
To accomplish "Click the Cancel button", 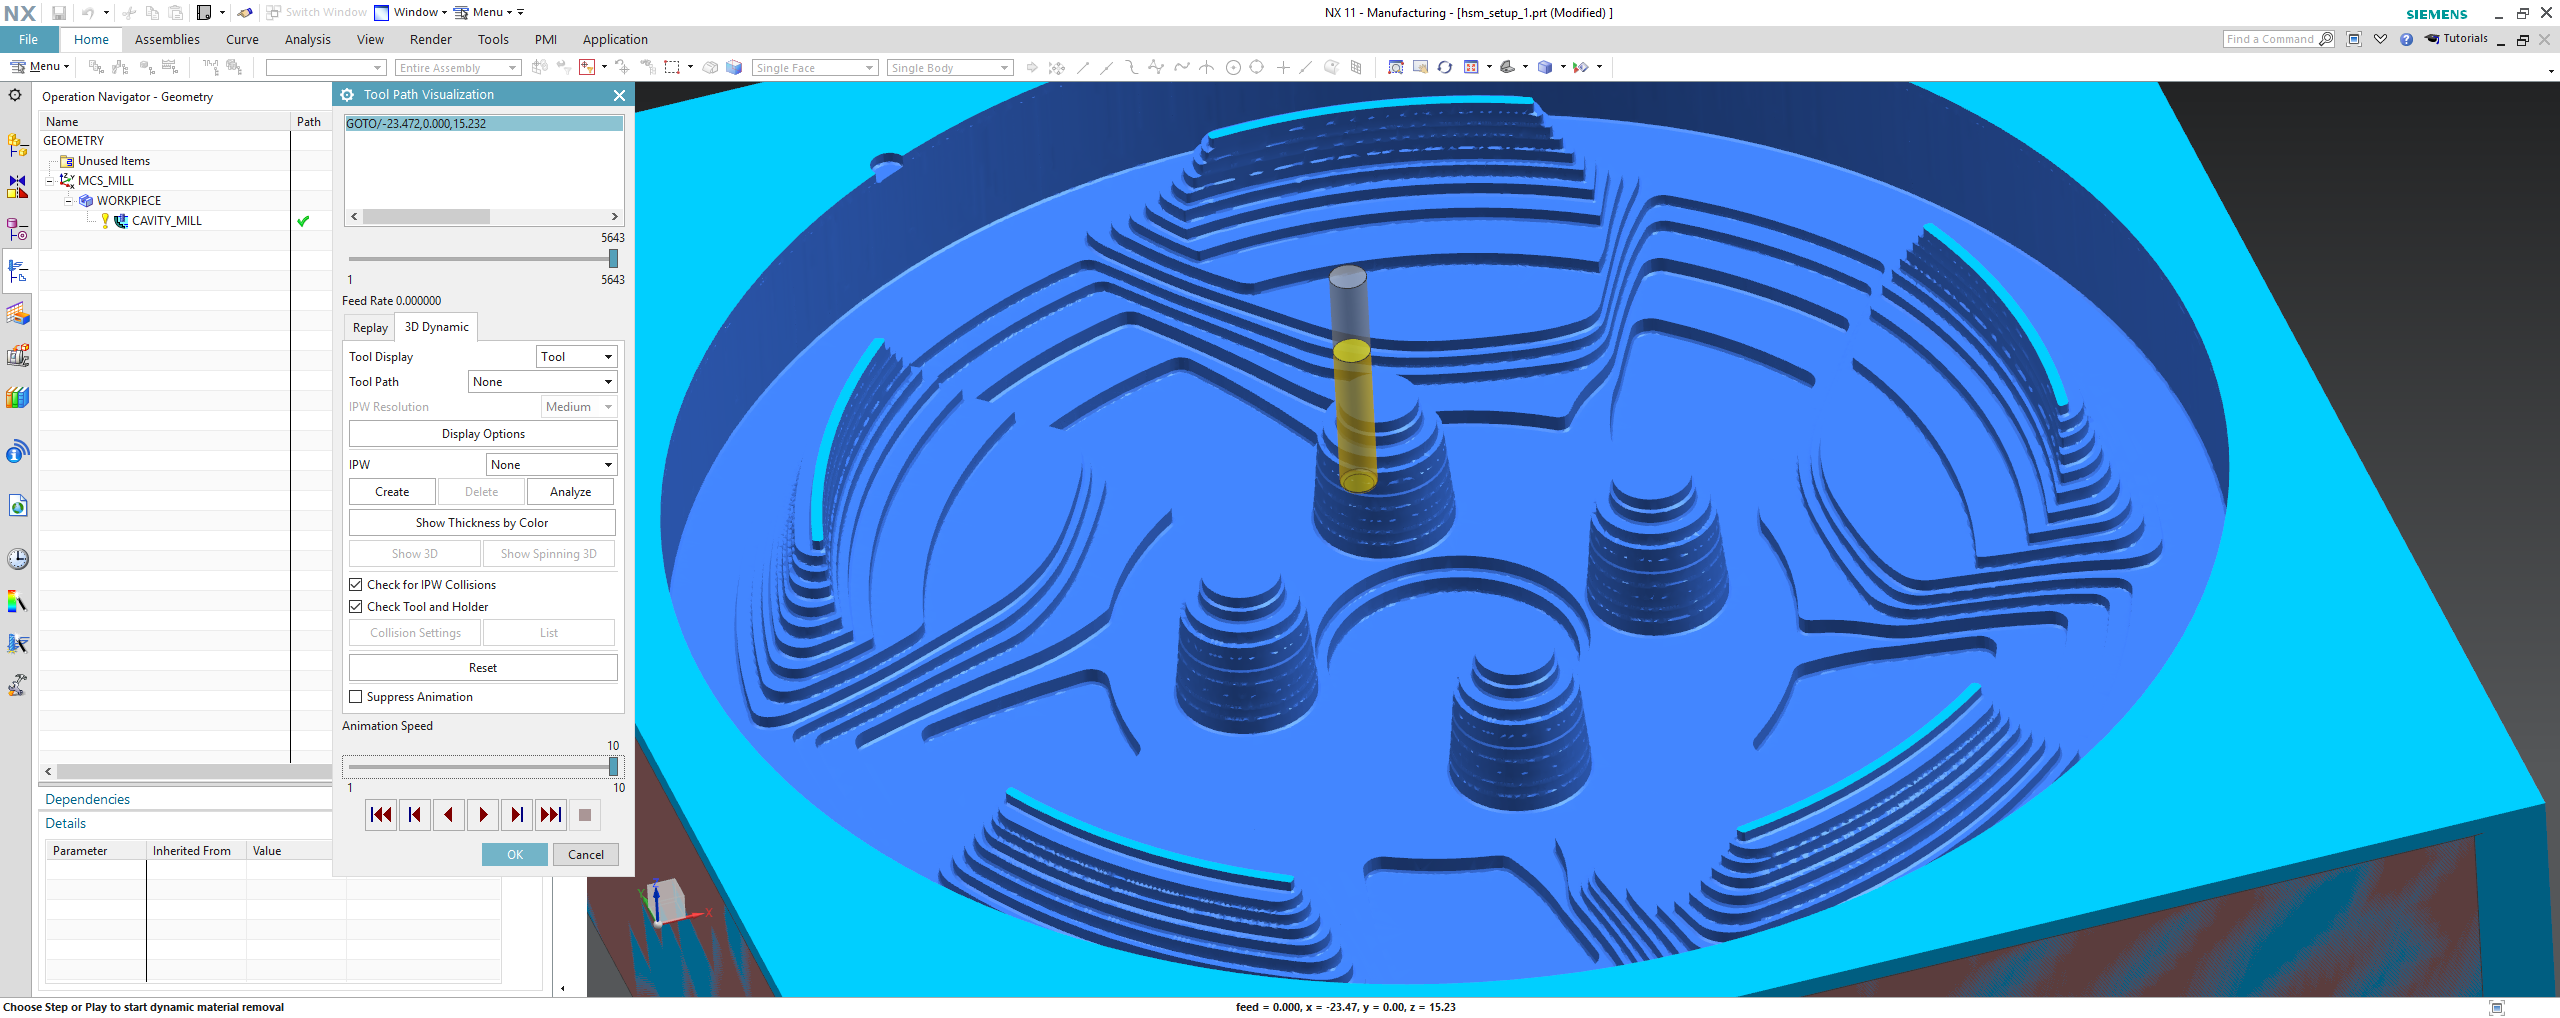I will 586,855.
